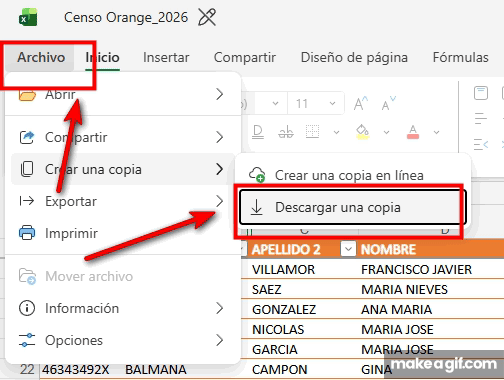The image size is (504, 380).
Task: Click the share icon next to Compartir
Action: pos(27,137)
